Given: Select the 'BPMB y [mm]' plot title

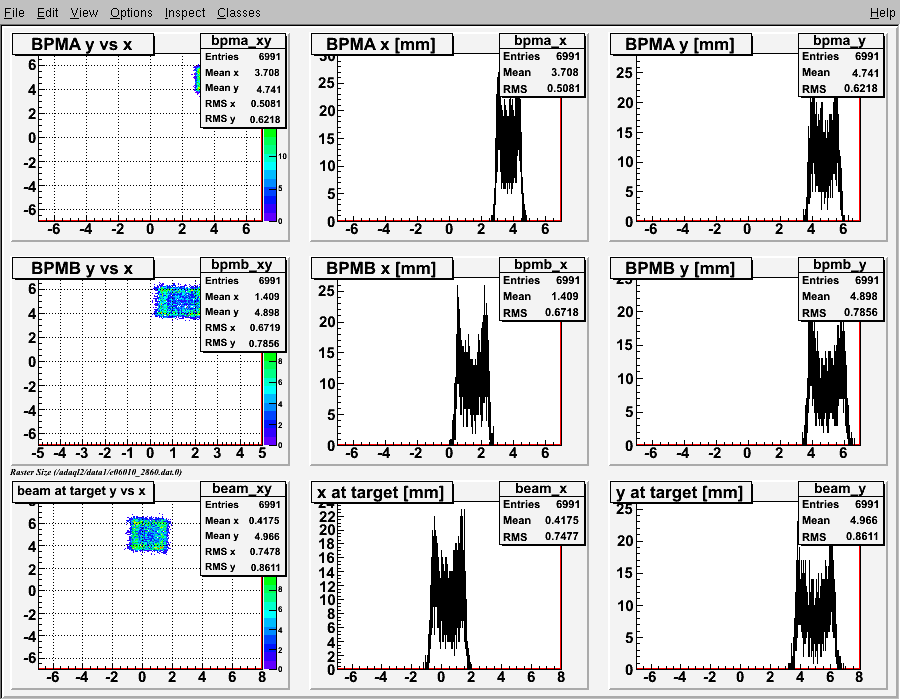Looking at the screenshot, I should click(681, 269).
